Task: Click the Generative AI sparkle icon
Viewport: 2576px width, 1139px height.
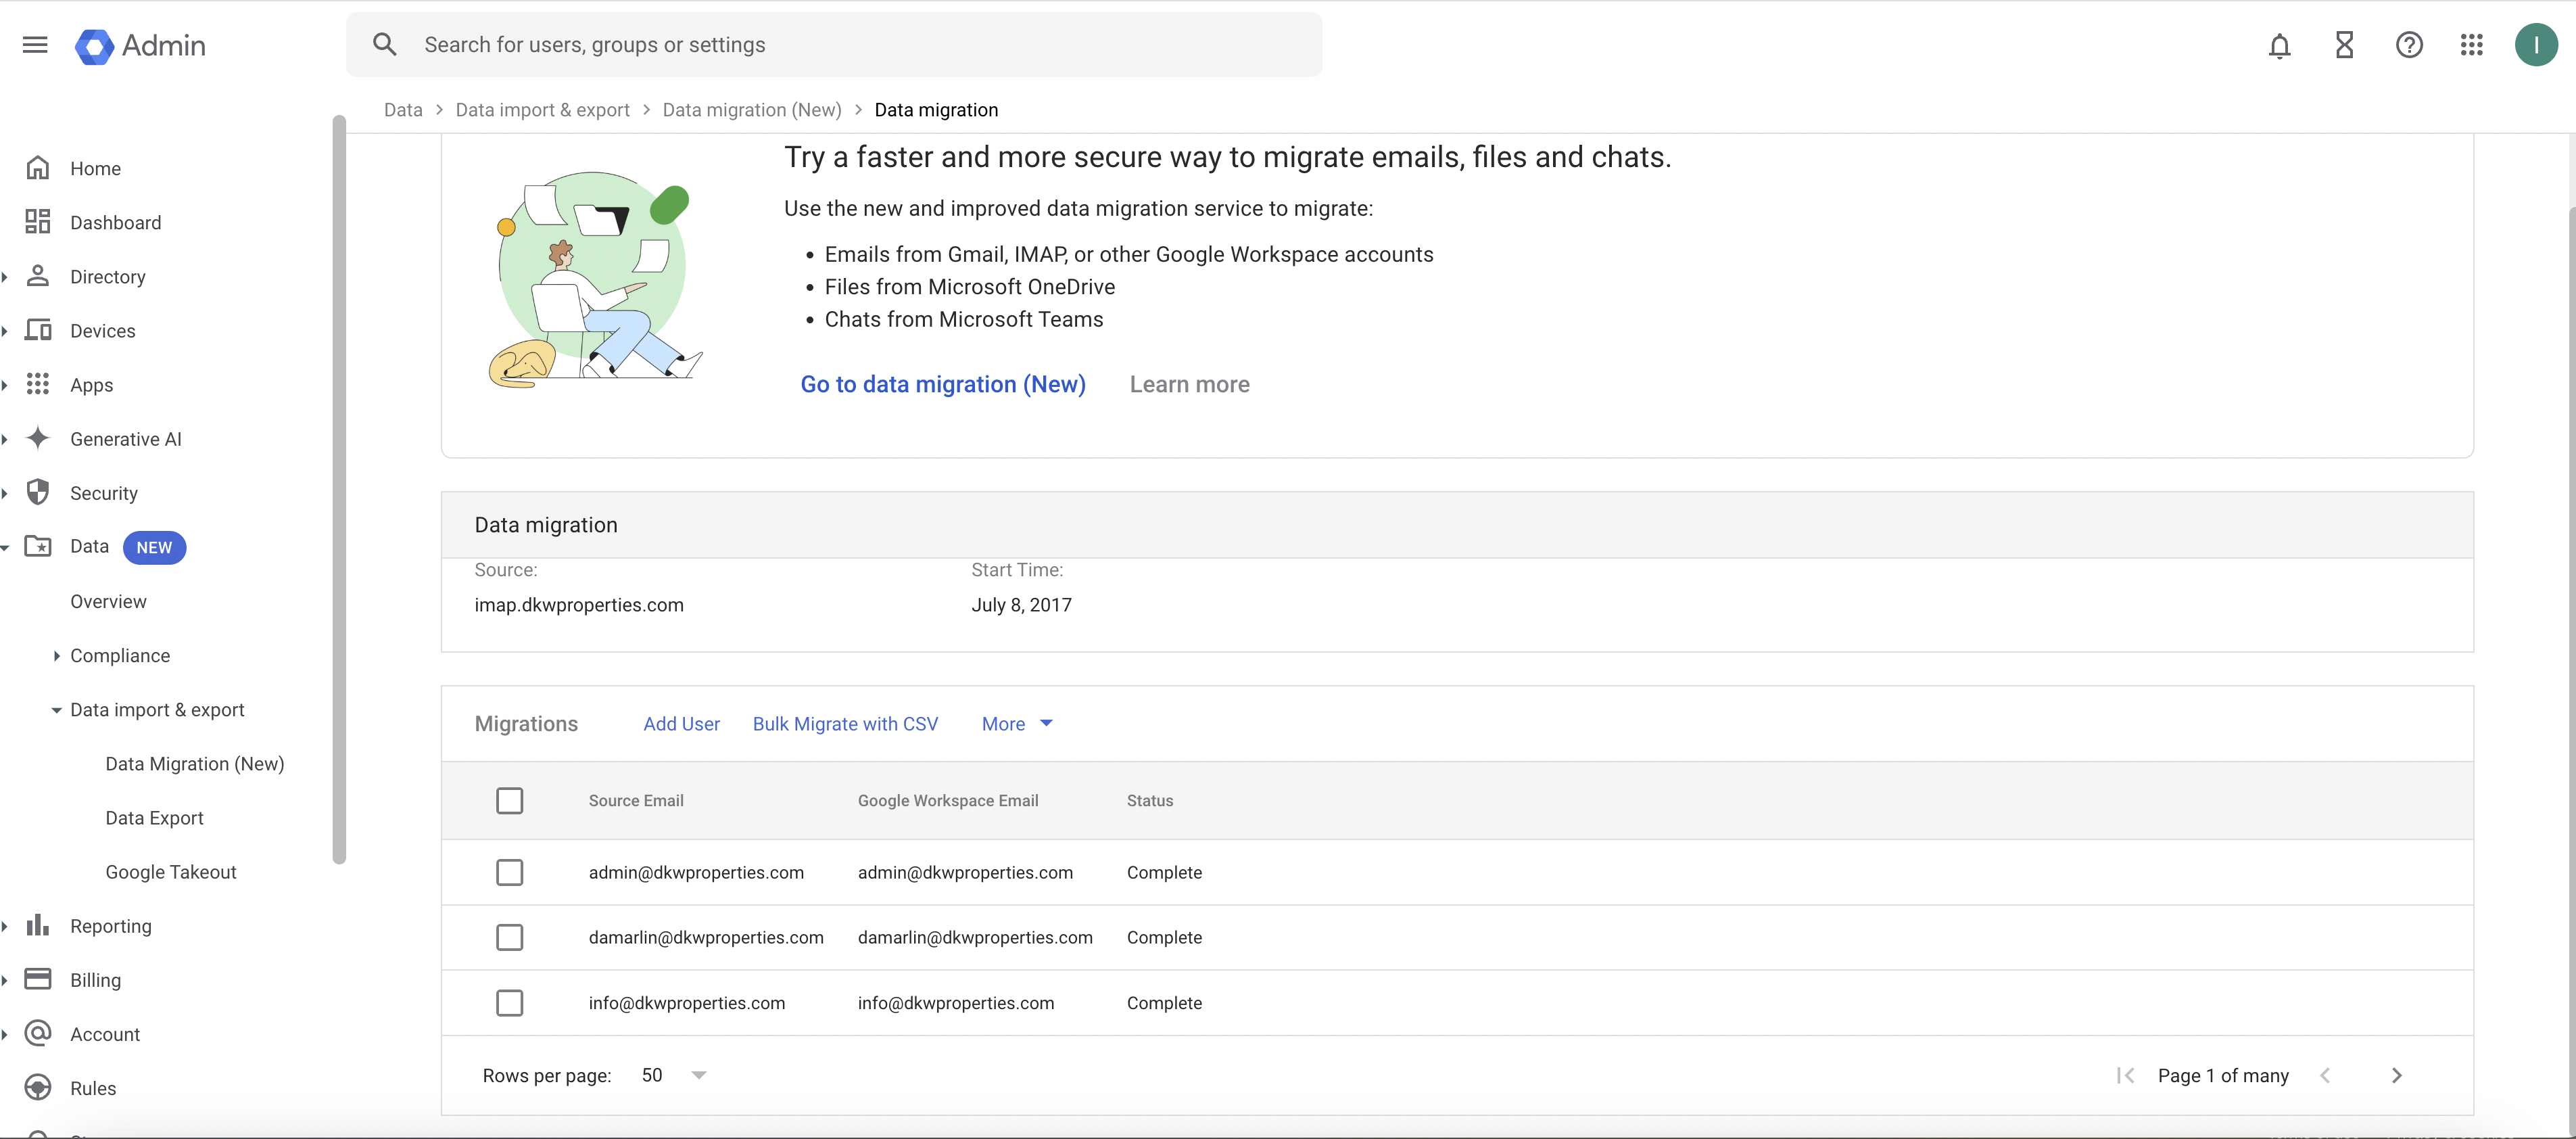Action: (x=38, y=438)
